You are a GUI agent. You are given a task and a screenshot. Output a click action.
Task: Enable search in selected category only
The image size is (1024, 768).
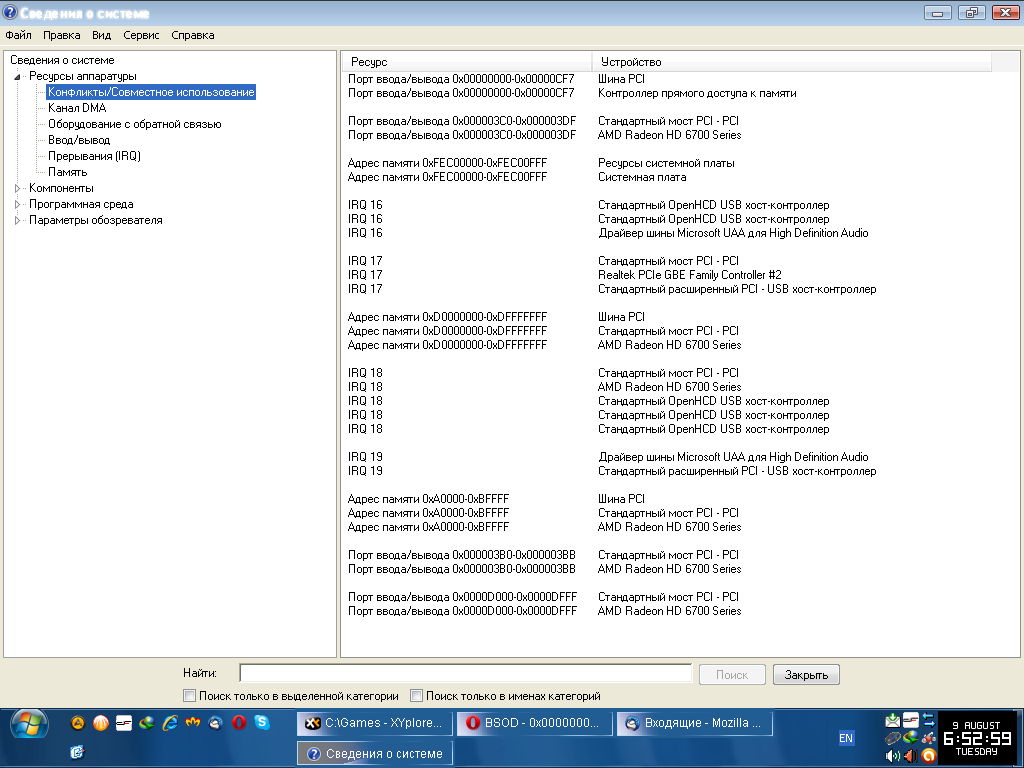tap(189, 696)
